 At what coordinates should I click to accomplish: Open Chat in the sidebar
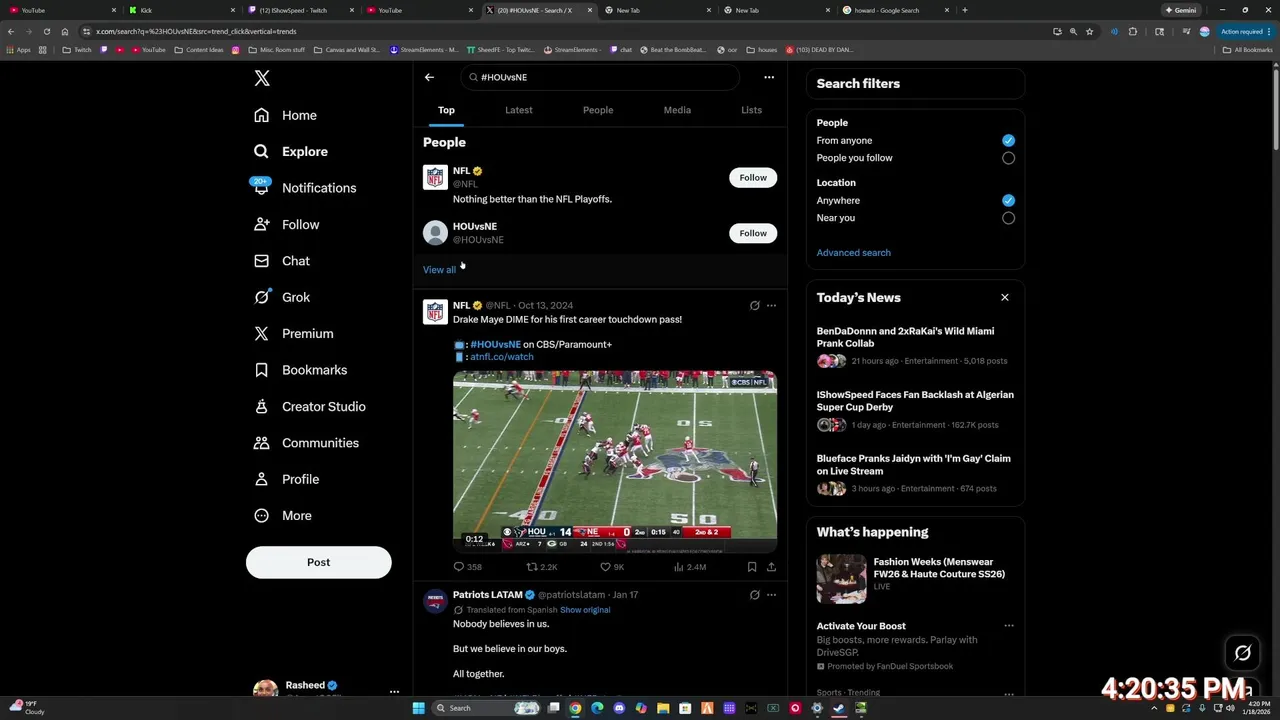282,261
